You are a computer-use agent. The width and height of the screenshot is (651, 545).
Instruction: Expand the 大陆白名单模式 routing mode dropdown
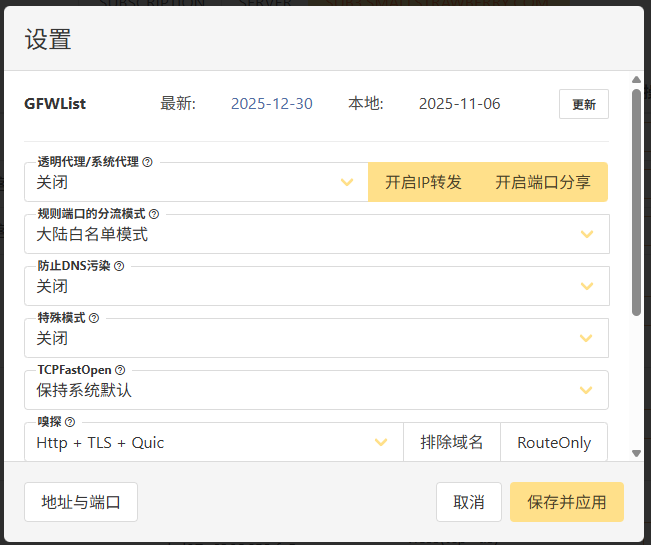point(316,234)
